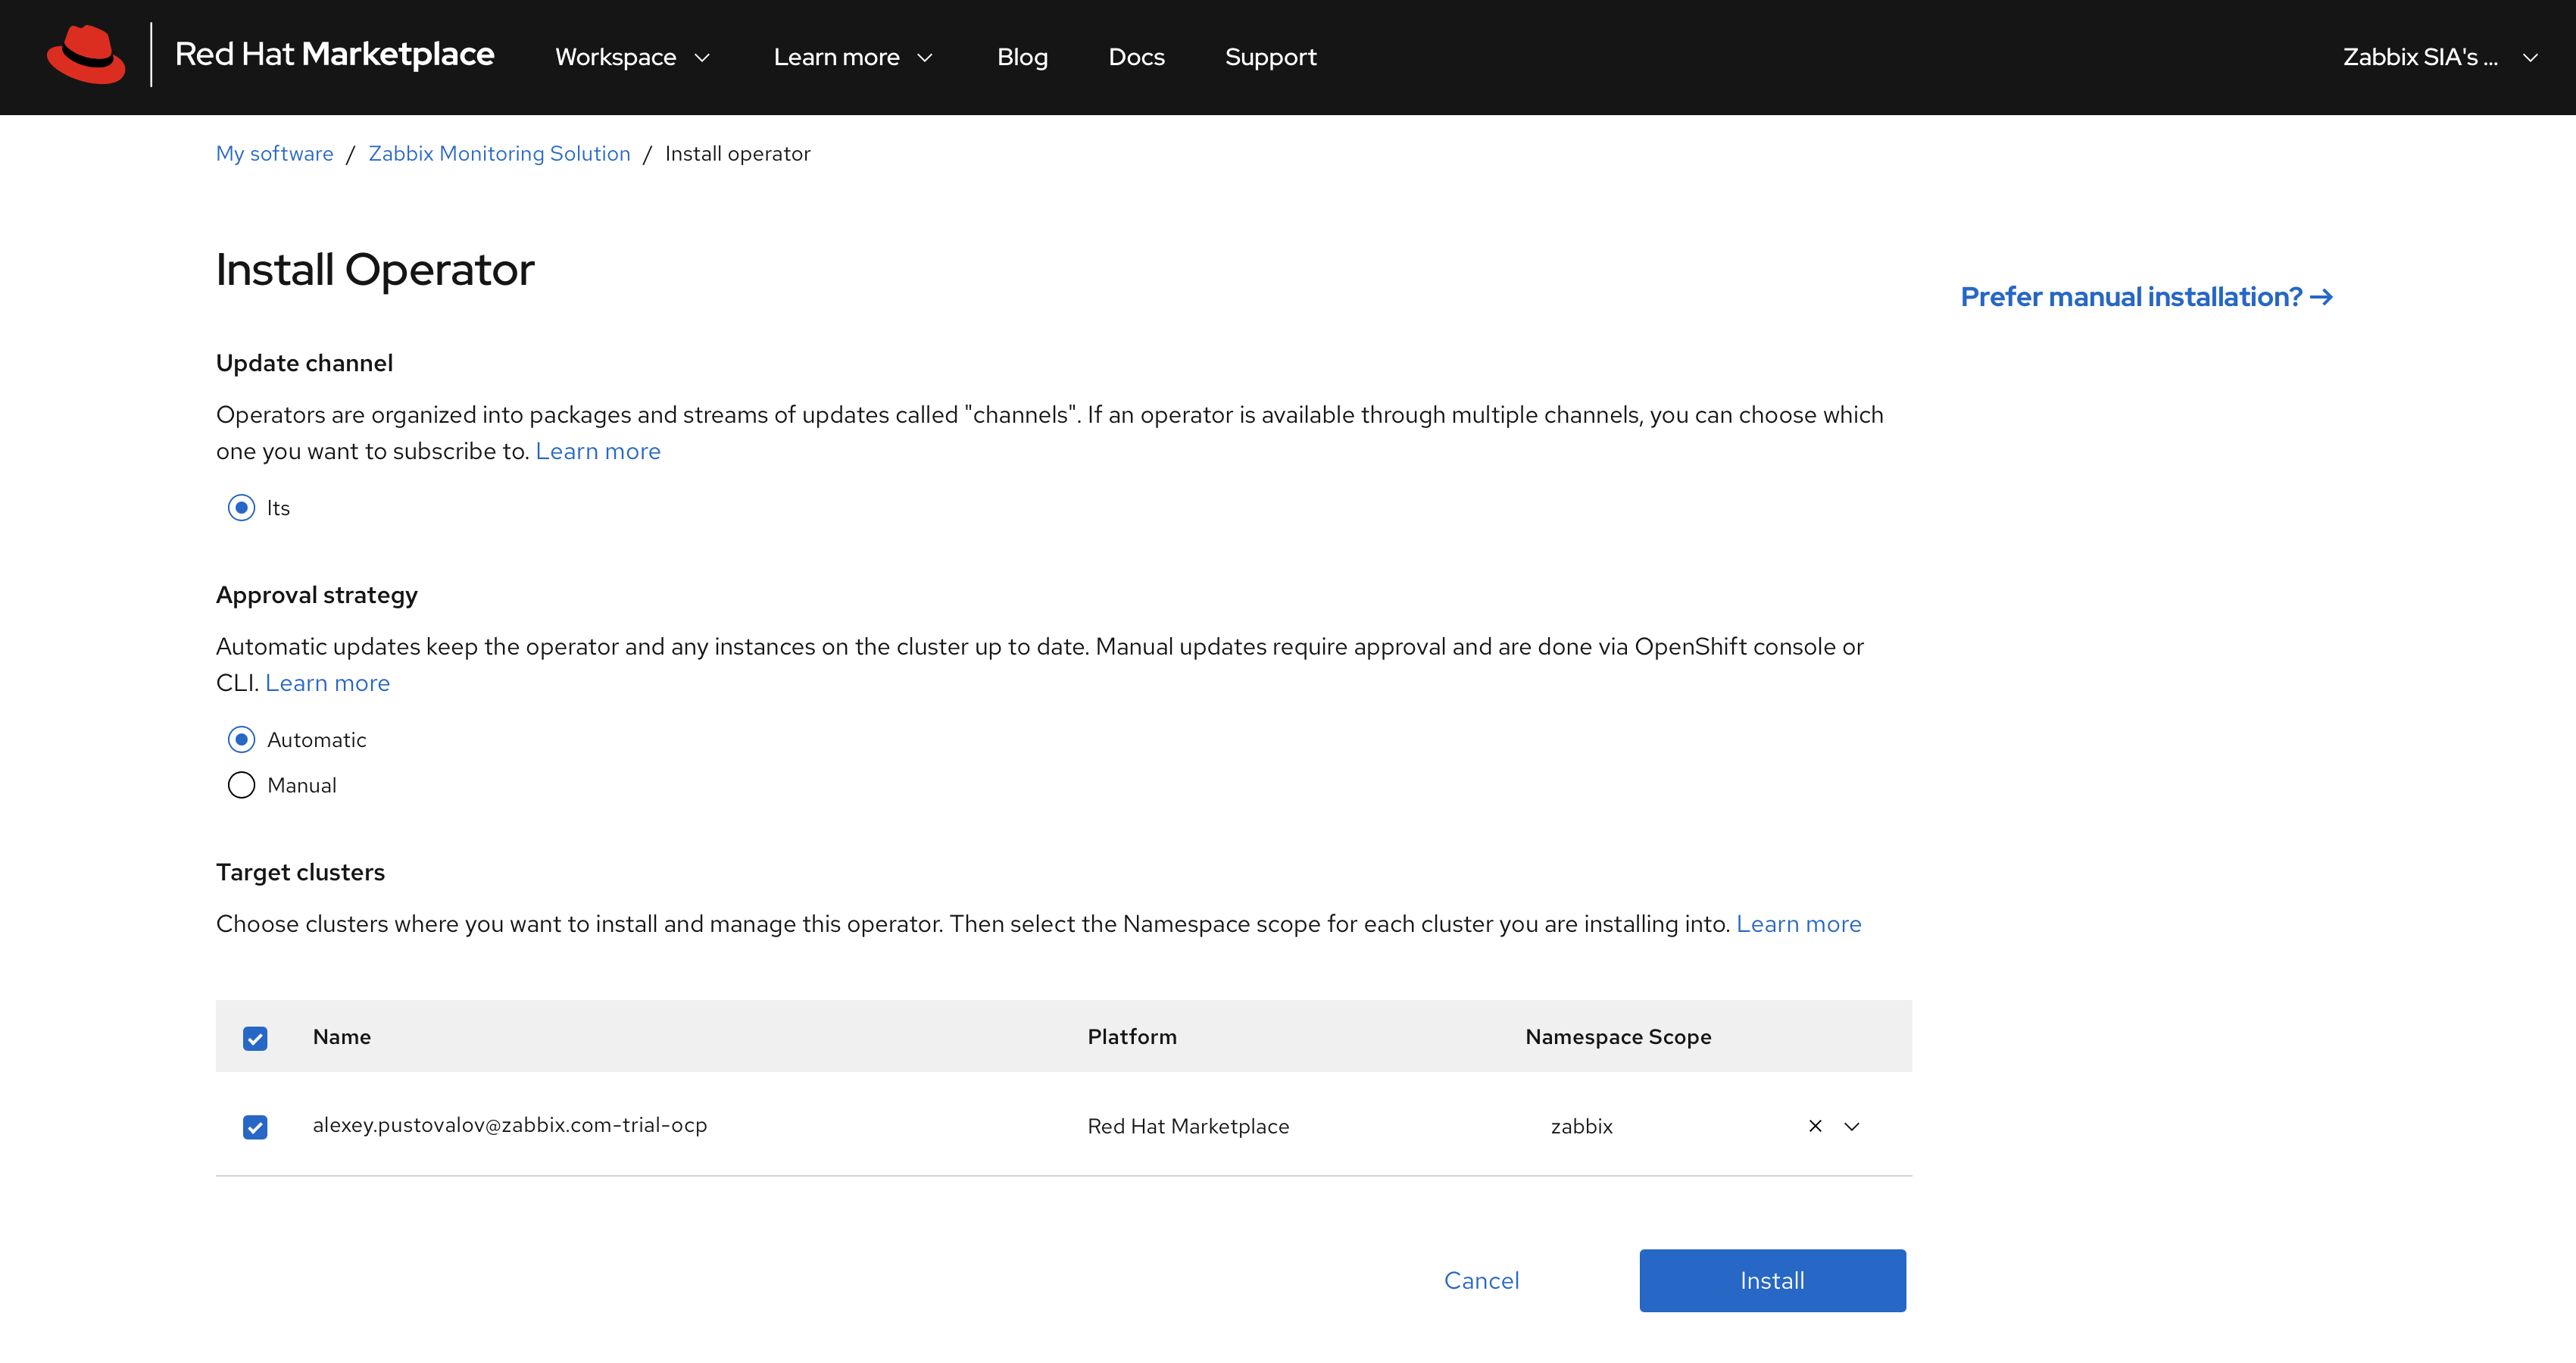
Task: Open Zabbix Monitoring Solution breadcrumb
Action: (499, 153)
